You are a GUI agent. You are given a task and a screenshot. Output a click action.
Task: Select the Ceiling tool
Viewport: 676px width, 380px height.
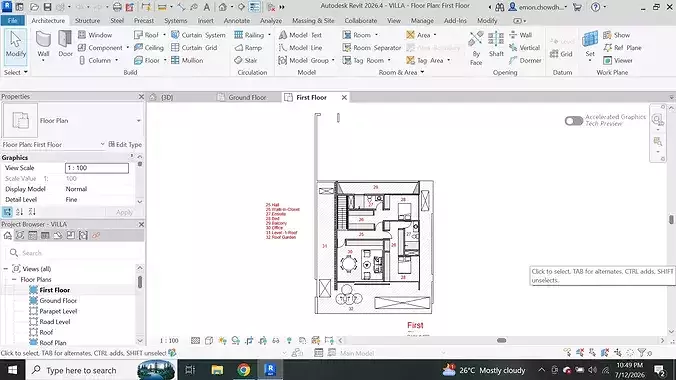[149, 47]
